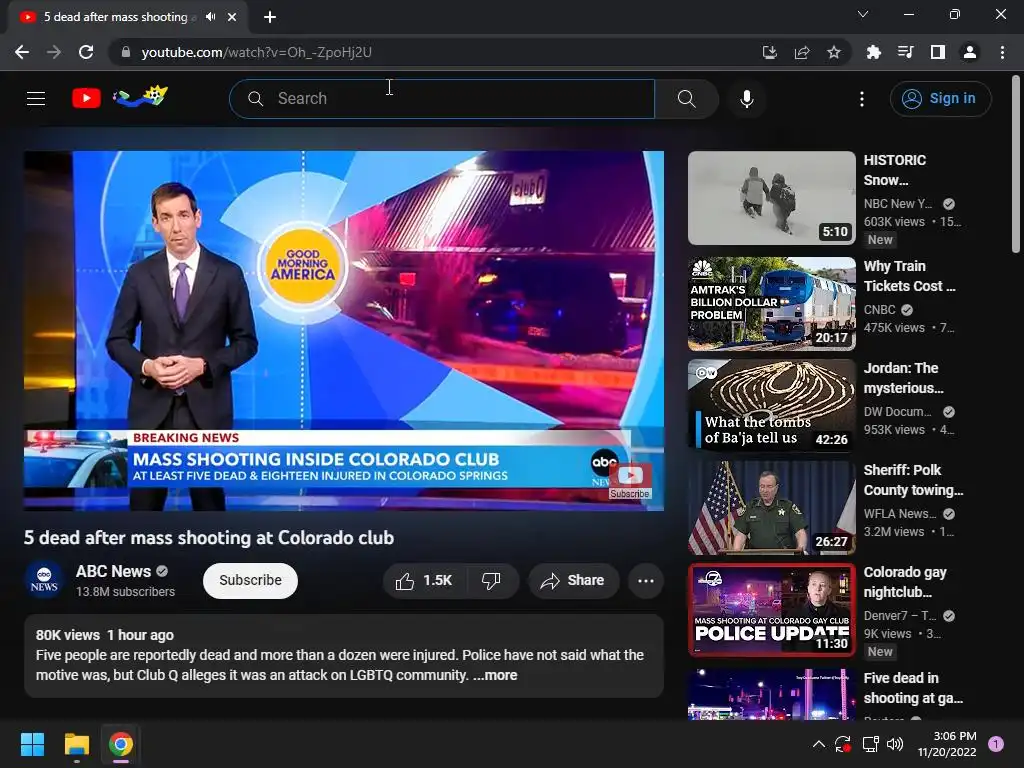Image resolution: width=1024 pixels, height=768 pixels.
Task: Open system volume speaker icon
Action: [x=895, y=744]
